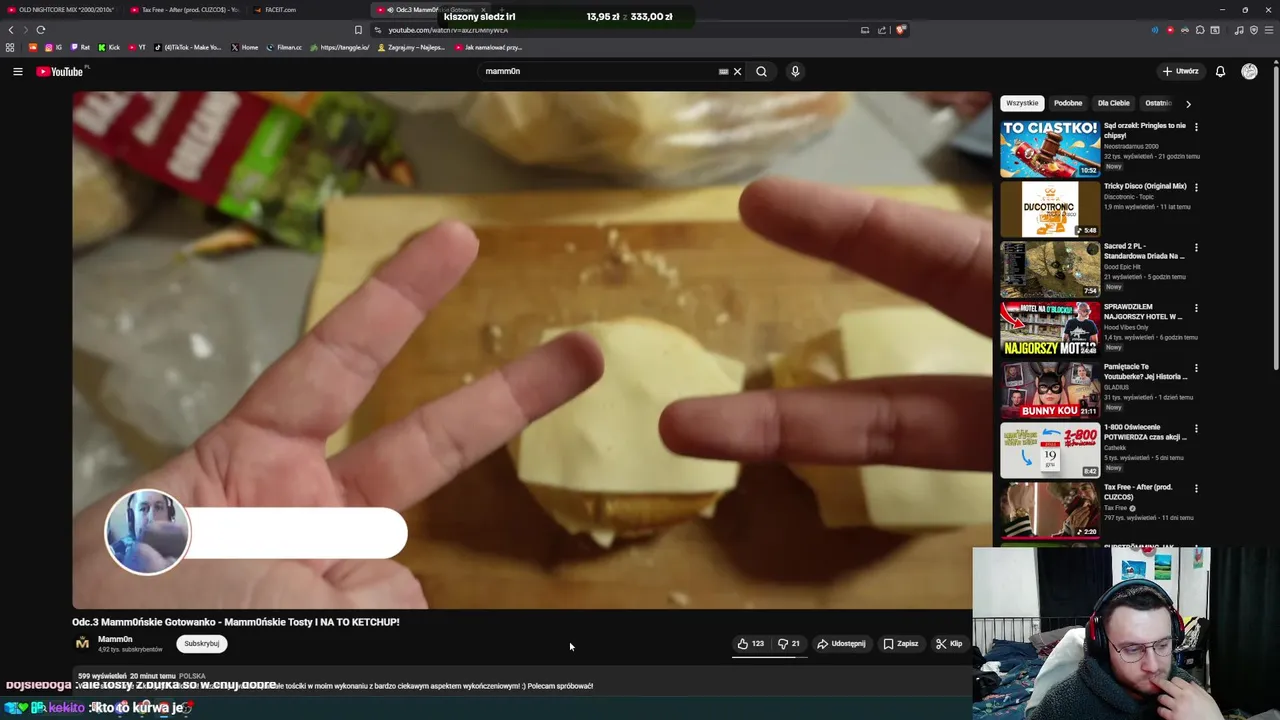Click the Utwórz create button
The image size is (1280, 720).
pyautogui.click(x=1180, y=71)
